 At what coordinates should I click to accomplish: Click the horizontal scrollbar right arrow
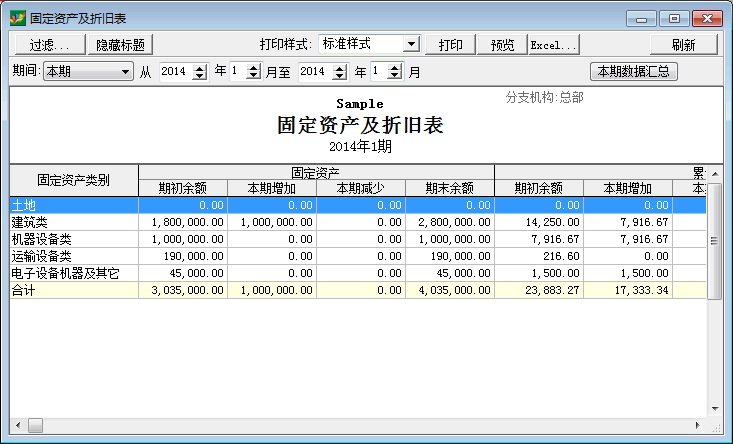(x=700, y=424)
